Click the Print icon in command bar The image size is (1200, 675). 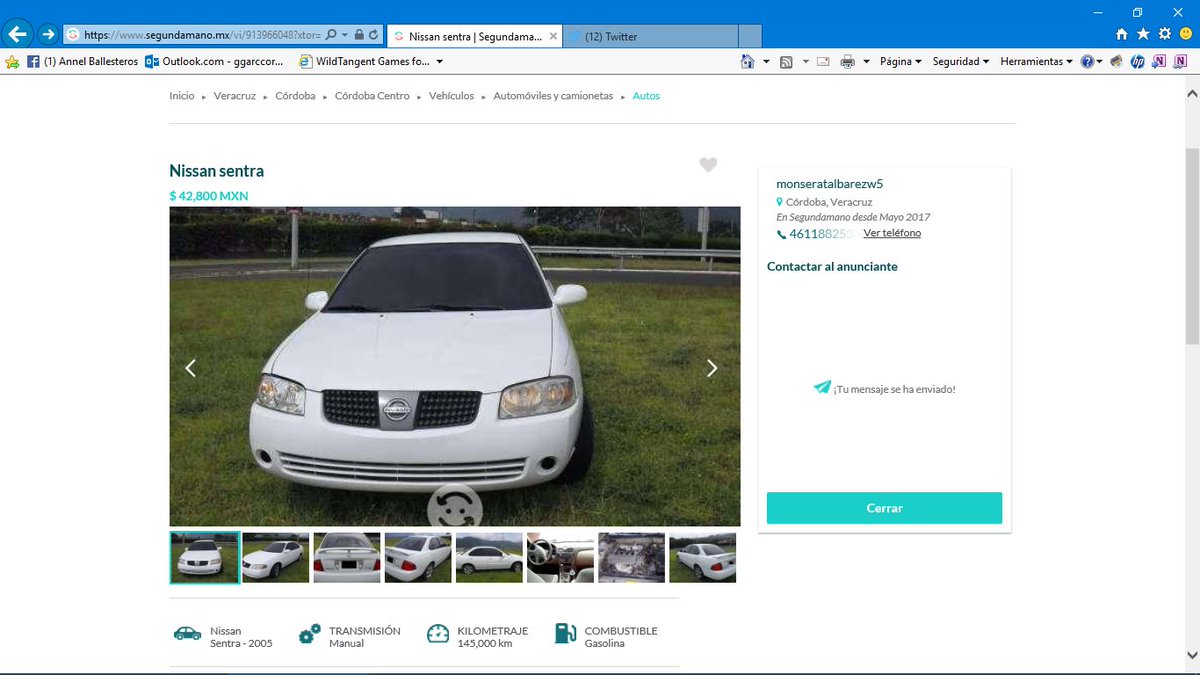click(x=848, y=62)
